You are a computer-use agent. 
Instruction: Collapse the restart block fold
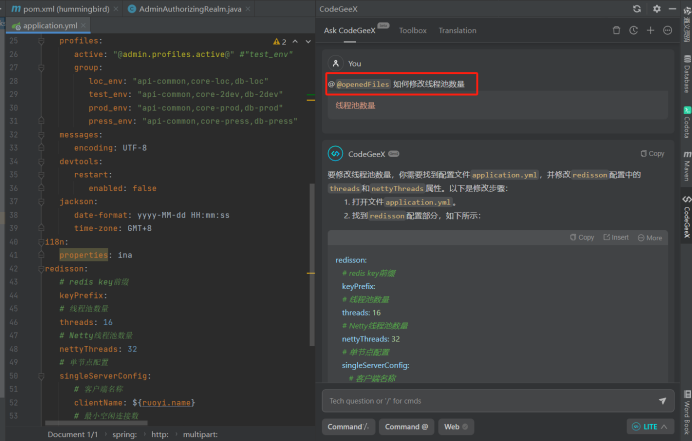click(x=41, y=175)
